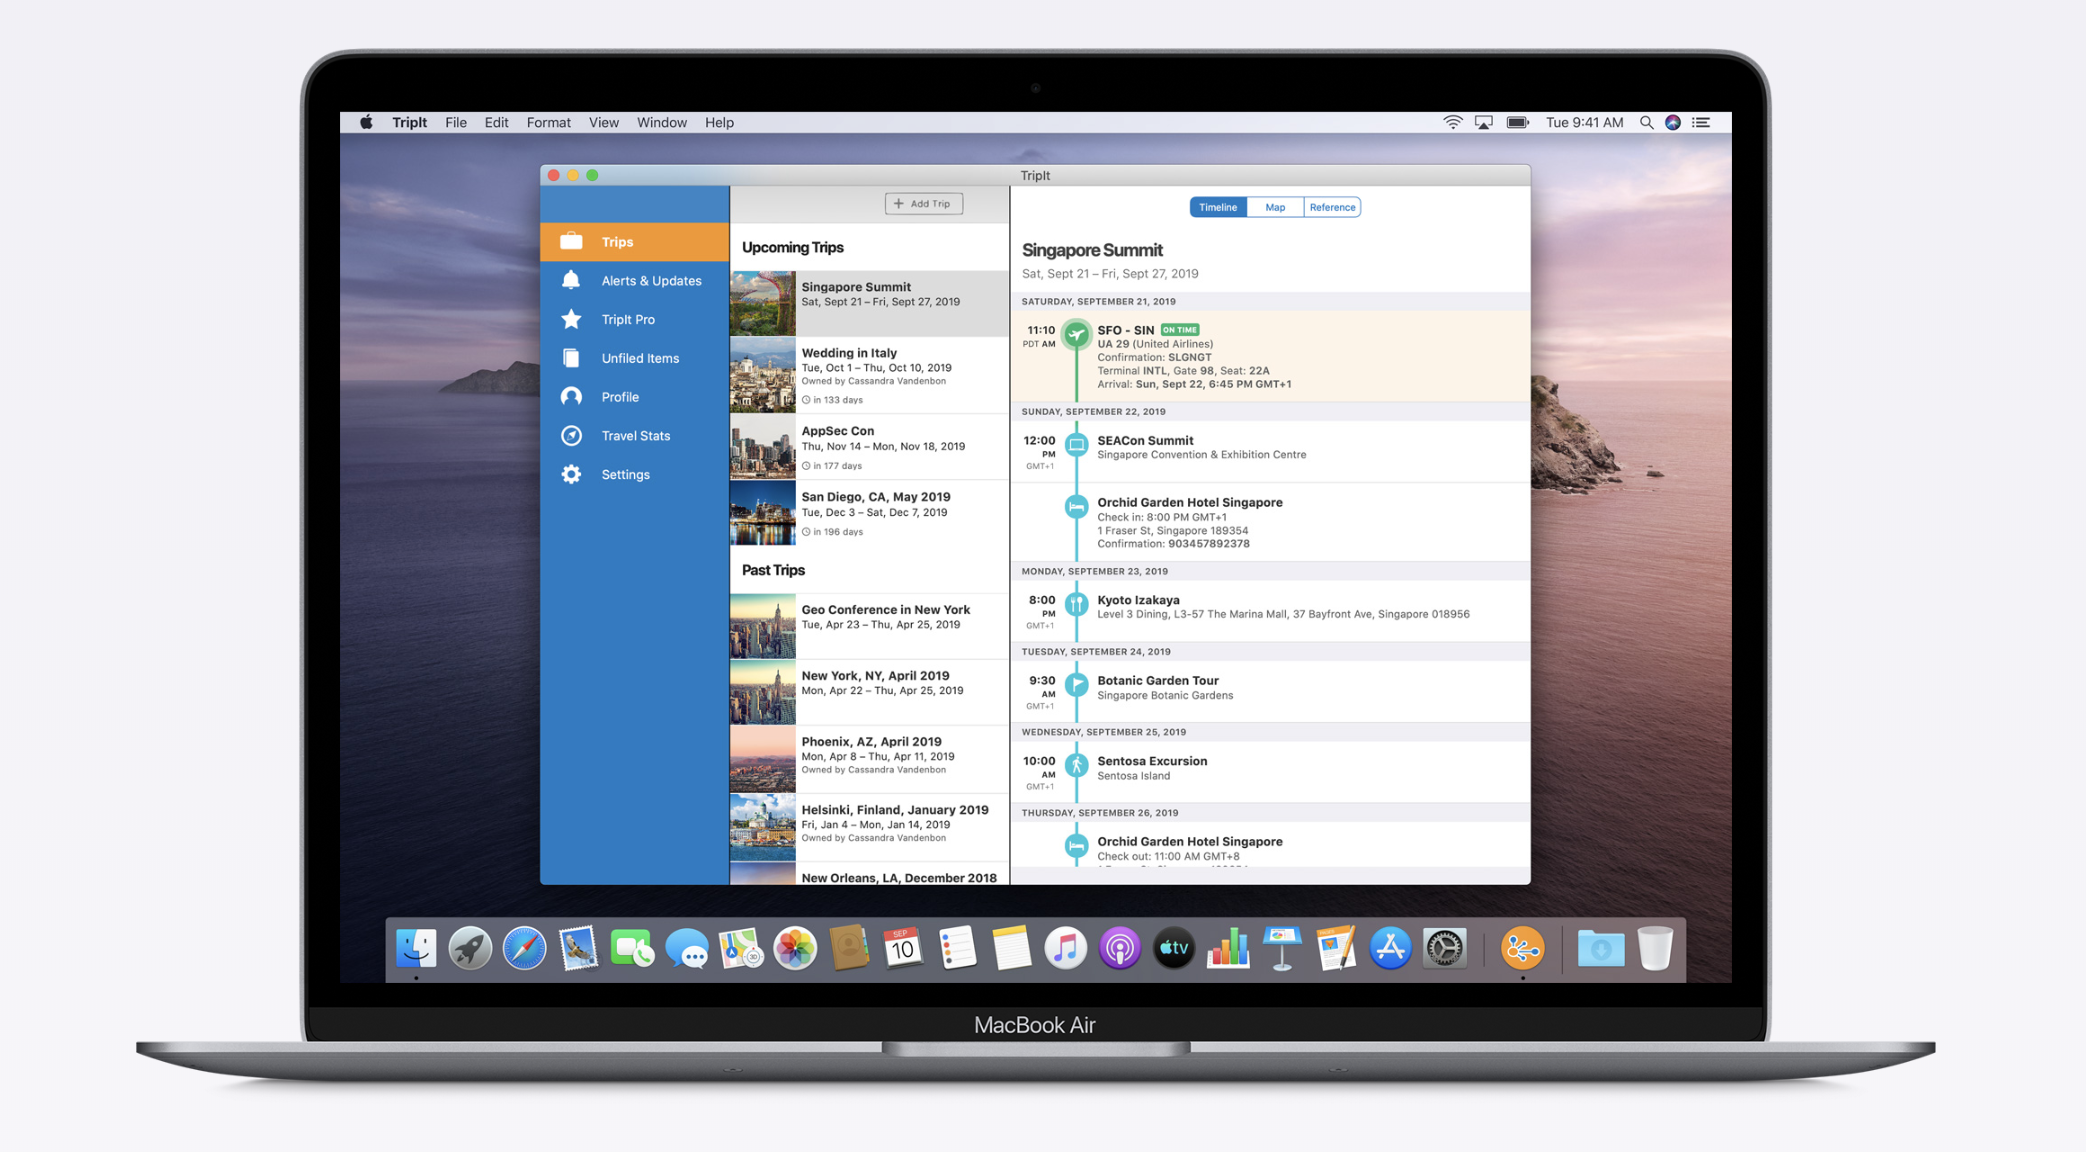Image resolution: width=2086 pixels, height=1152 pixels.
Task: Open the Sentosa Excursion entry
Action: click(x=1270, y=770)
